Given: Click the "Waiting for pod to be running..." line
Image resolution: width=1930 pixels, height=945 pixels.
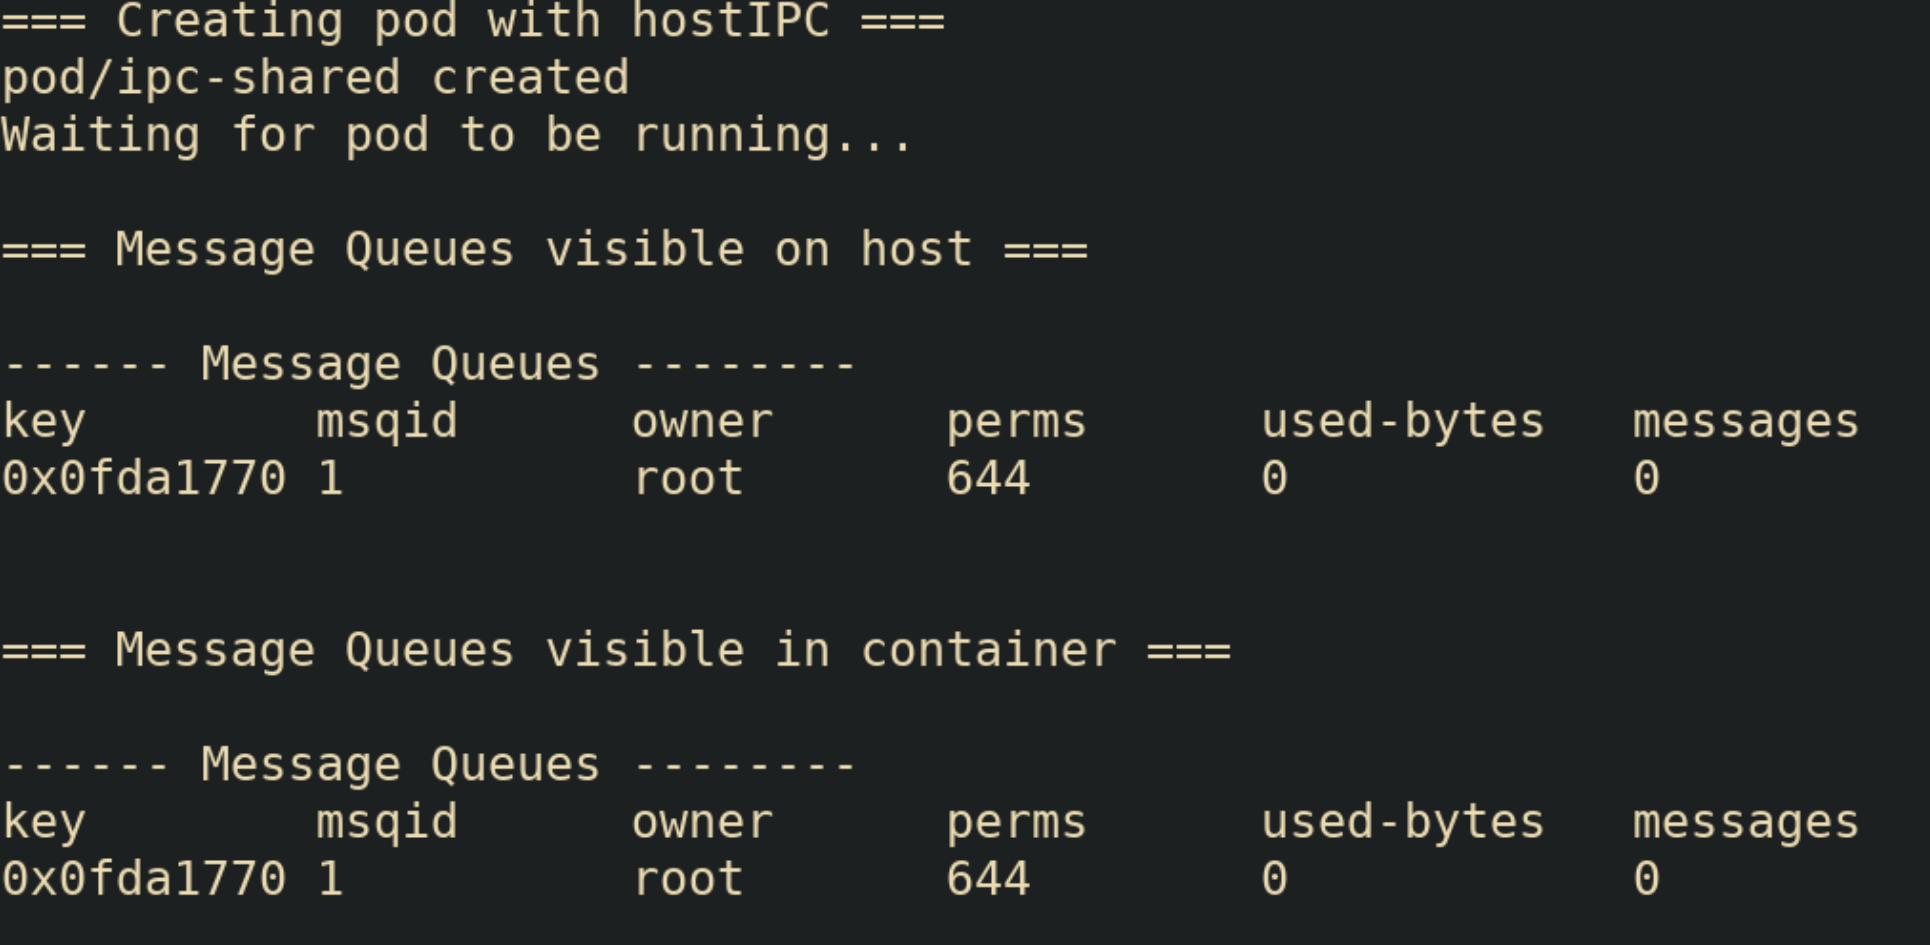Looking at the screenshot, I should pyautogui.click(x=457, y=135).
